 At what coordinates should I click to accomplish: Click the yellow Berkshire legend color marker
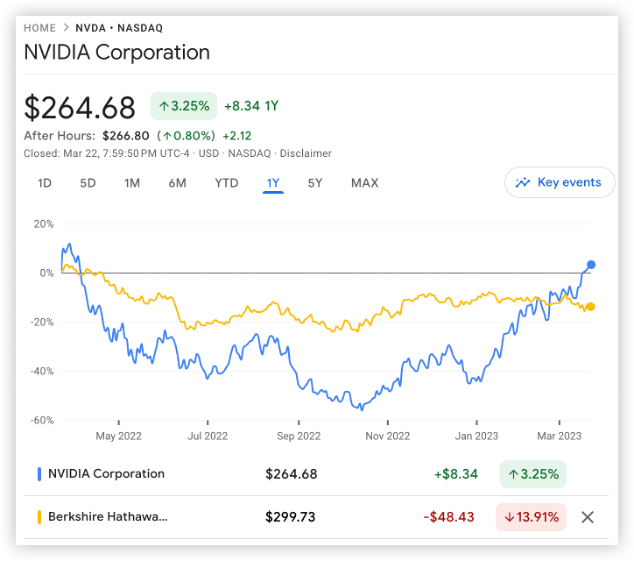click(39, 517)
